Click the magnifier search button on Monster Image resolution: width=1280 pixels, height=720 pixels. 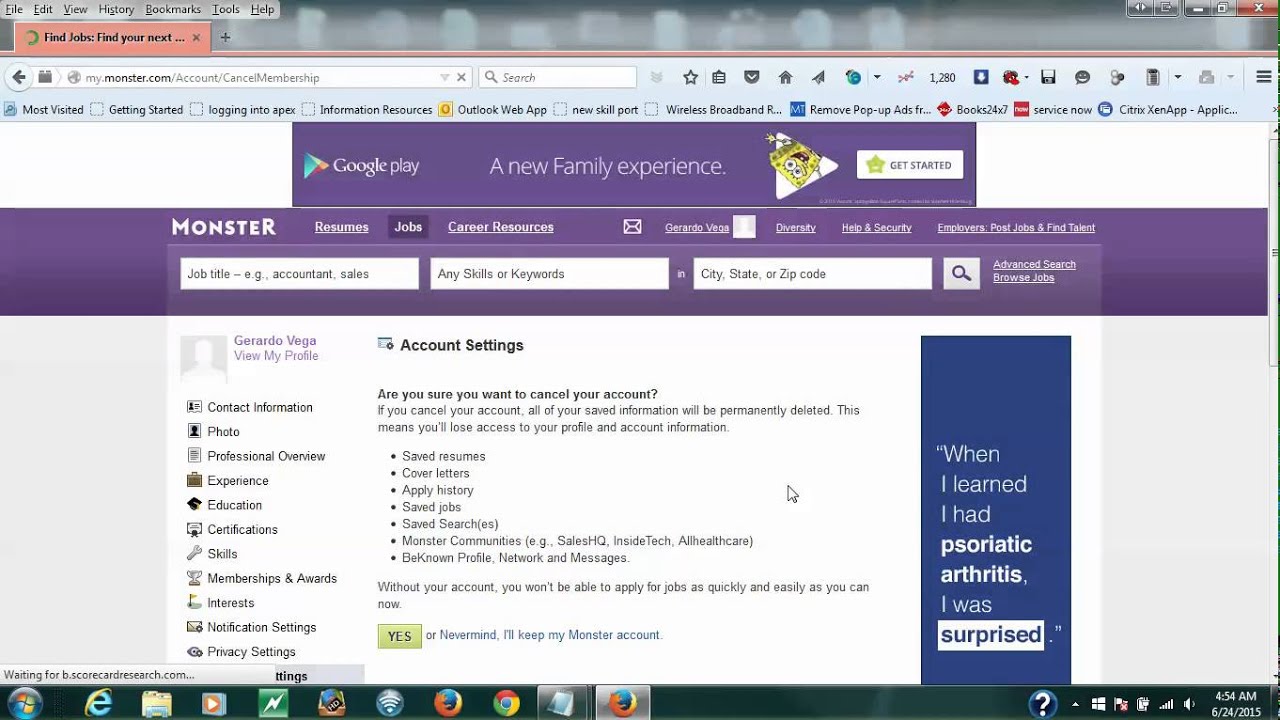[961, 273]
